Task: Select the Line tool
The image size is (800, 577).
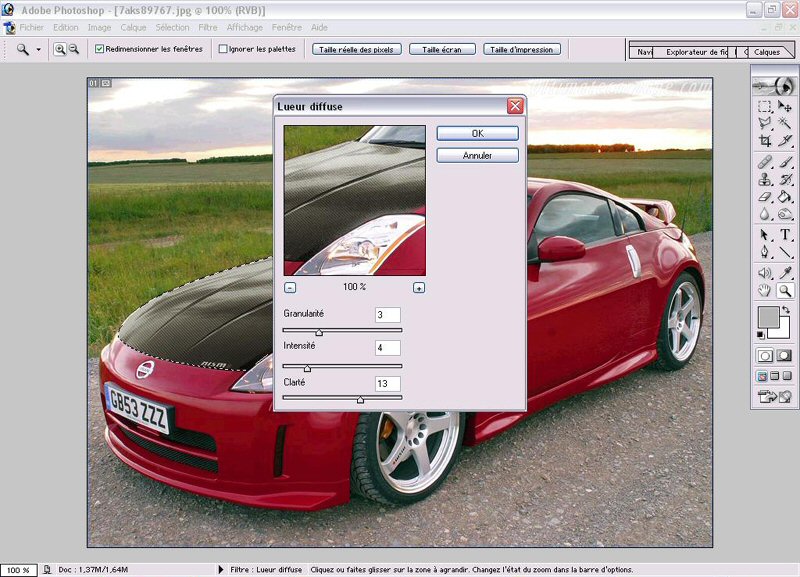Action: (x=785, y=252)
